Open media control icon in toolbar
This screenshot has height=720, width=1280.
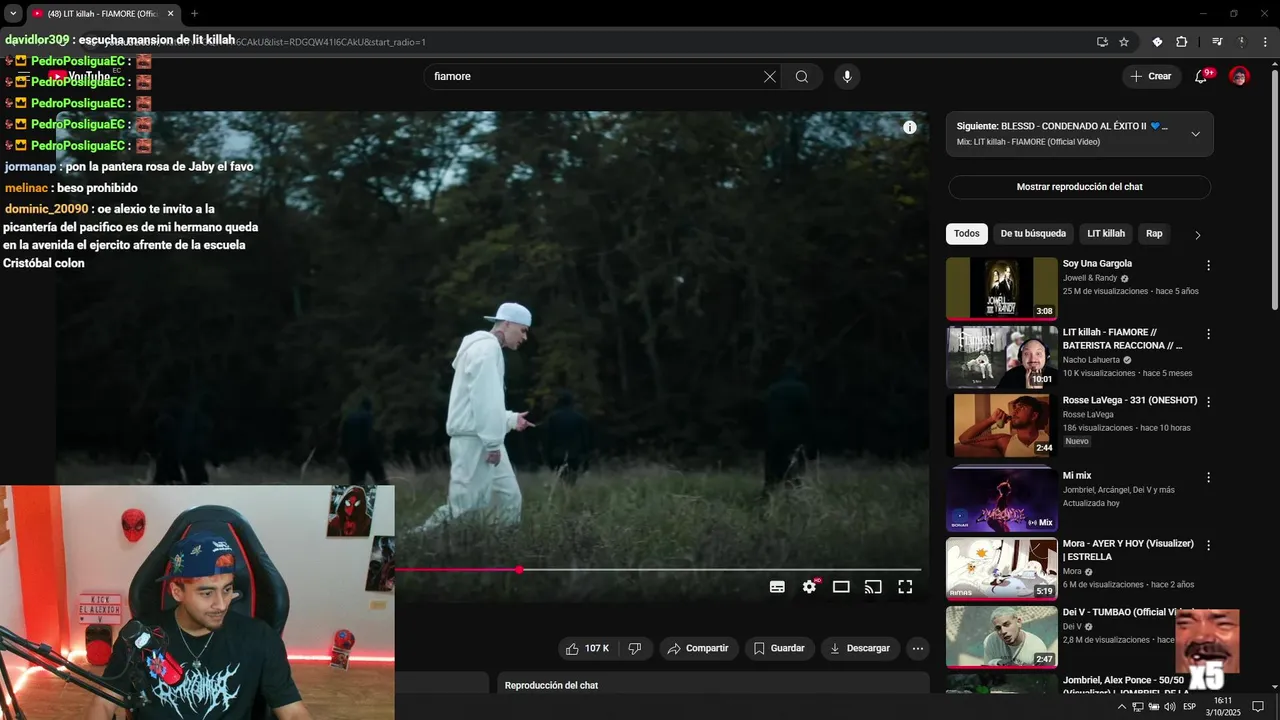1217,42
